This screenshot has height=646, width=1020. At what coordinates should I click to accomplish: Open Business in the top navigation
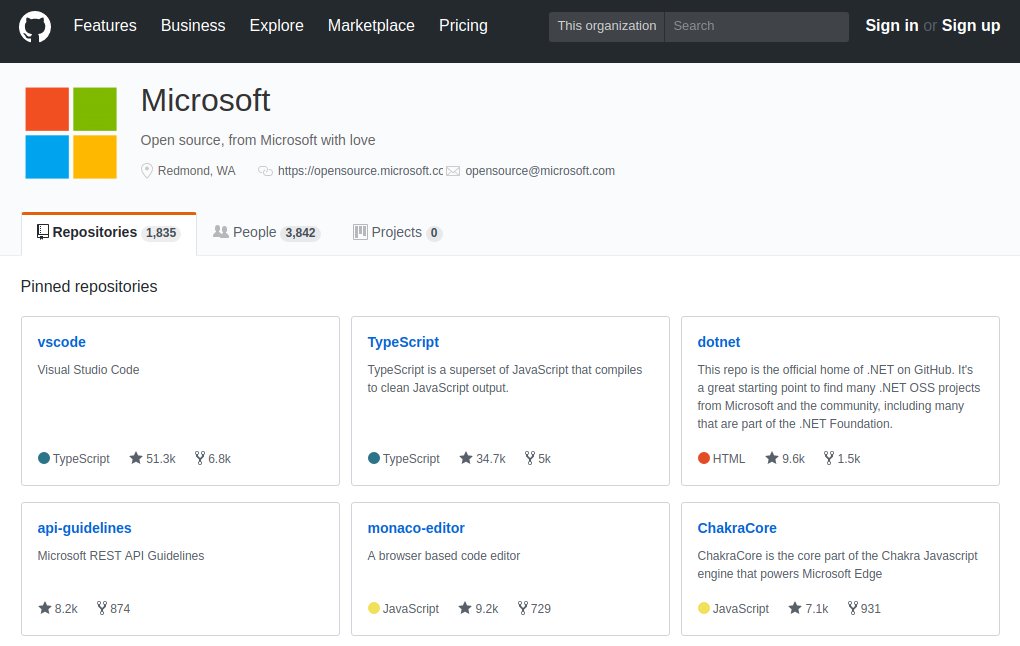coord(193,25)
